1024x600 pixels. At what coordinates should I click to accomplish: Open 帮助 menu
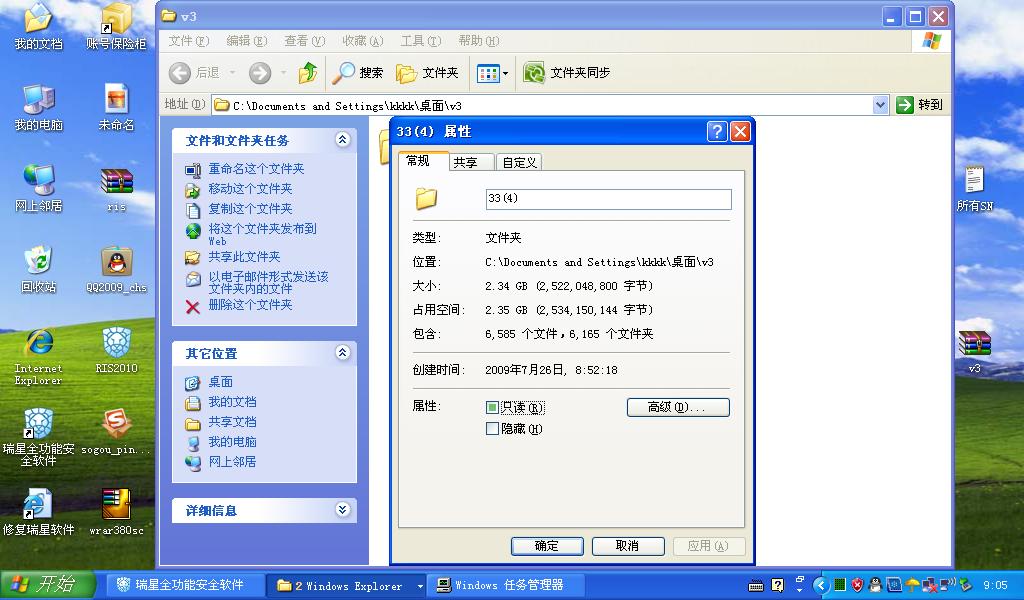[479, 40]
